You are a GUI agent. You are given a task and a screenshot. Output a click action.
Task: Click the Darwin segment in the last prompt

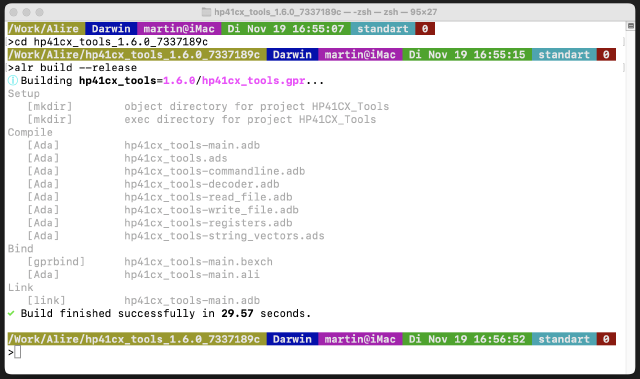pyautogui.click(x=292, y=339)
